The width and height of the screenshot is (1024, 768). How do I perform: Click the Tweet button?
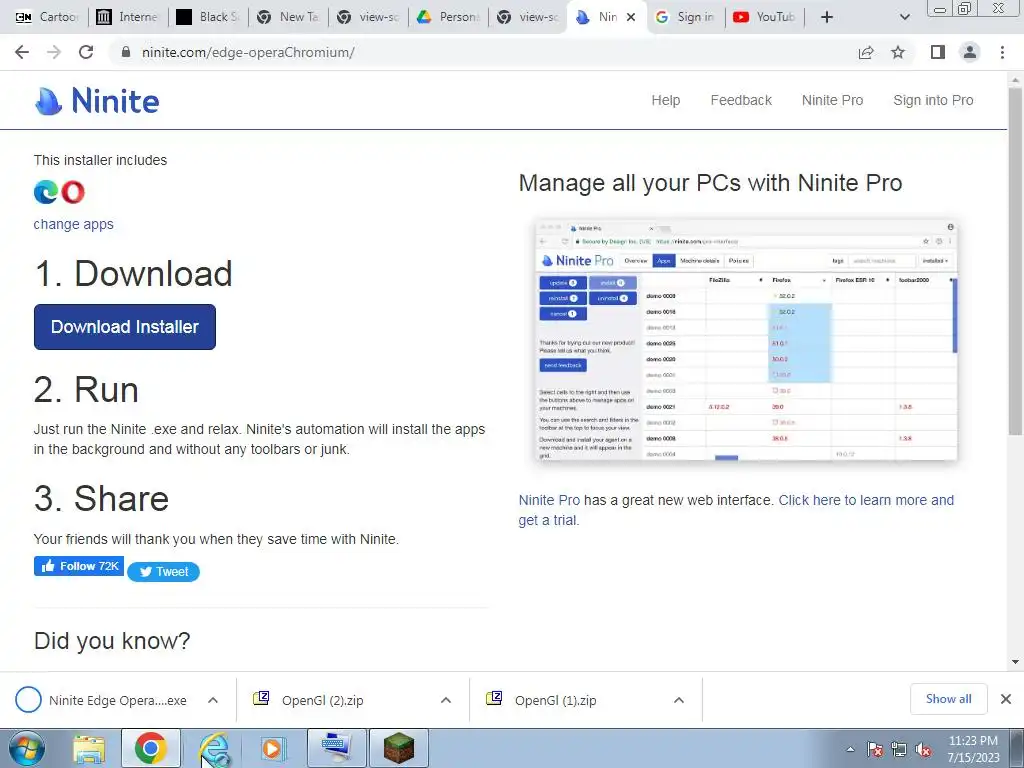(x=163, y=572)
